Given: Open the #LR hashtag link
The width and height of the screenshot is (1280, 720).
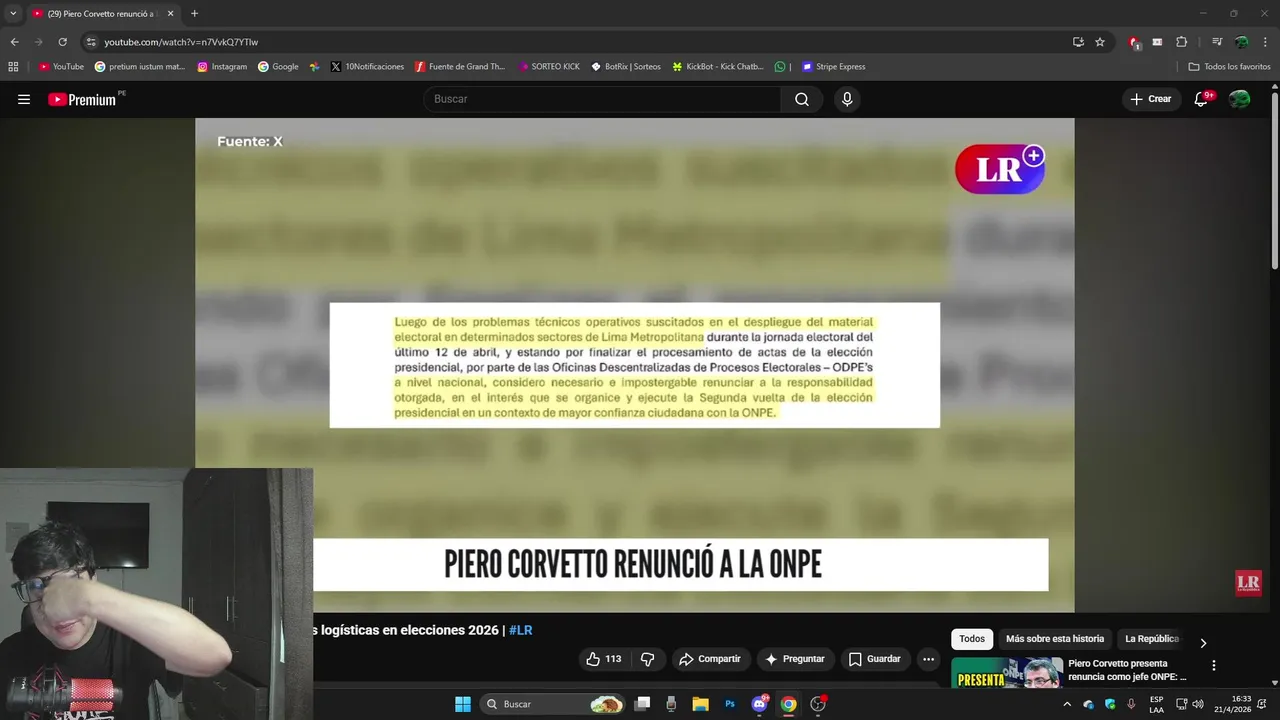Looking at the screenshot, I should click(520, 630).
